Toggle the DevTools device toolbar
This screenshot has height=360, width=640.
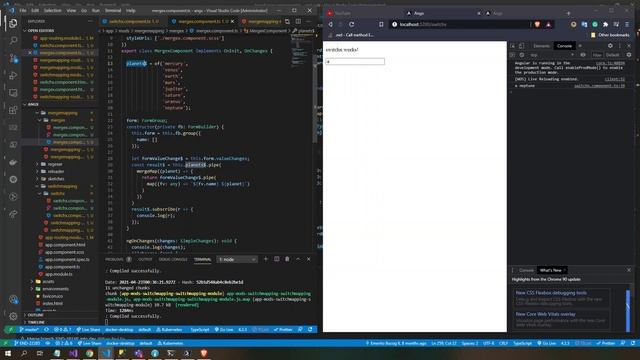[522, 46]
